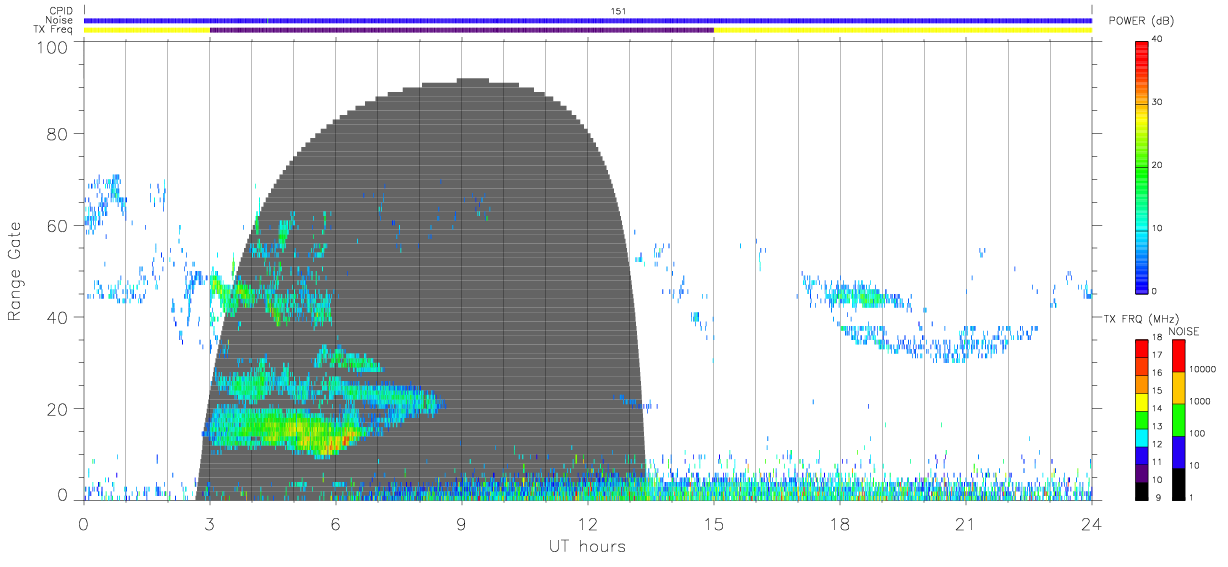
Task: Click the 9 tick of TX FRQ legend
Action: (x=1158, y=498)
